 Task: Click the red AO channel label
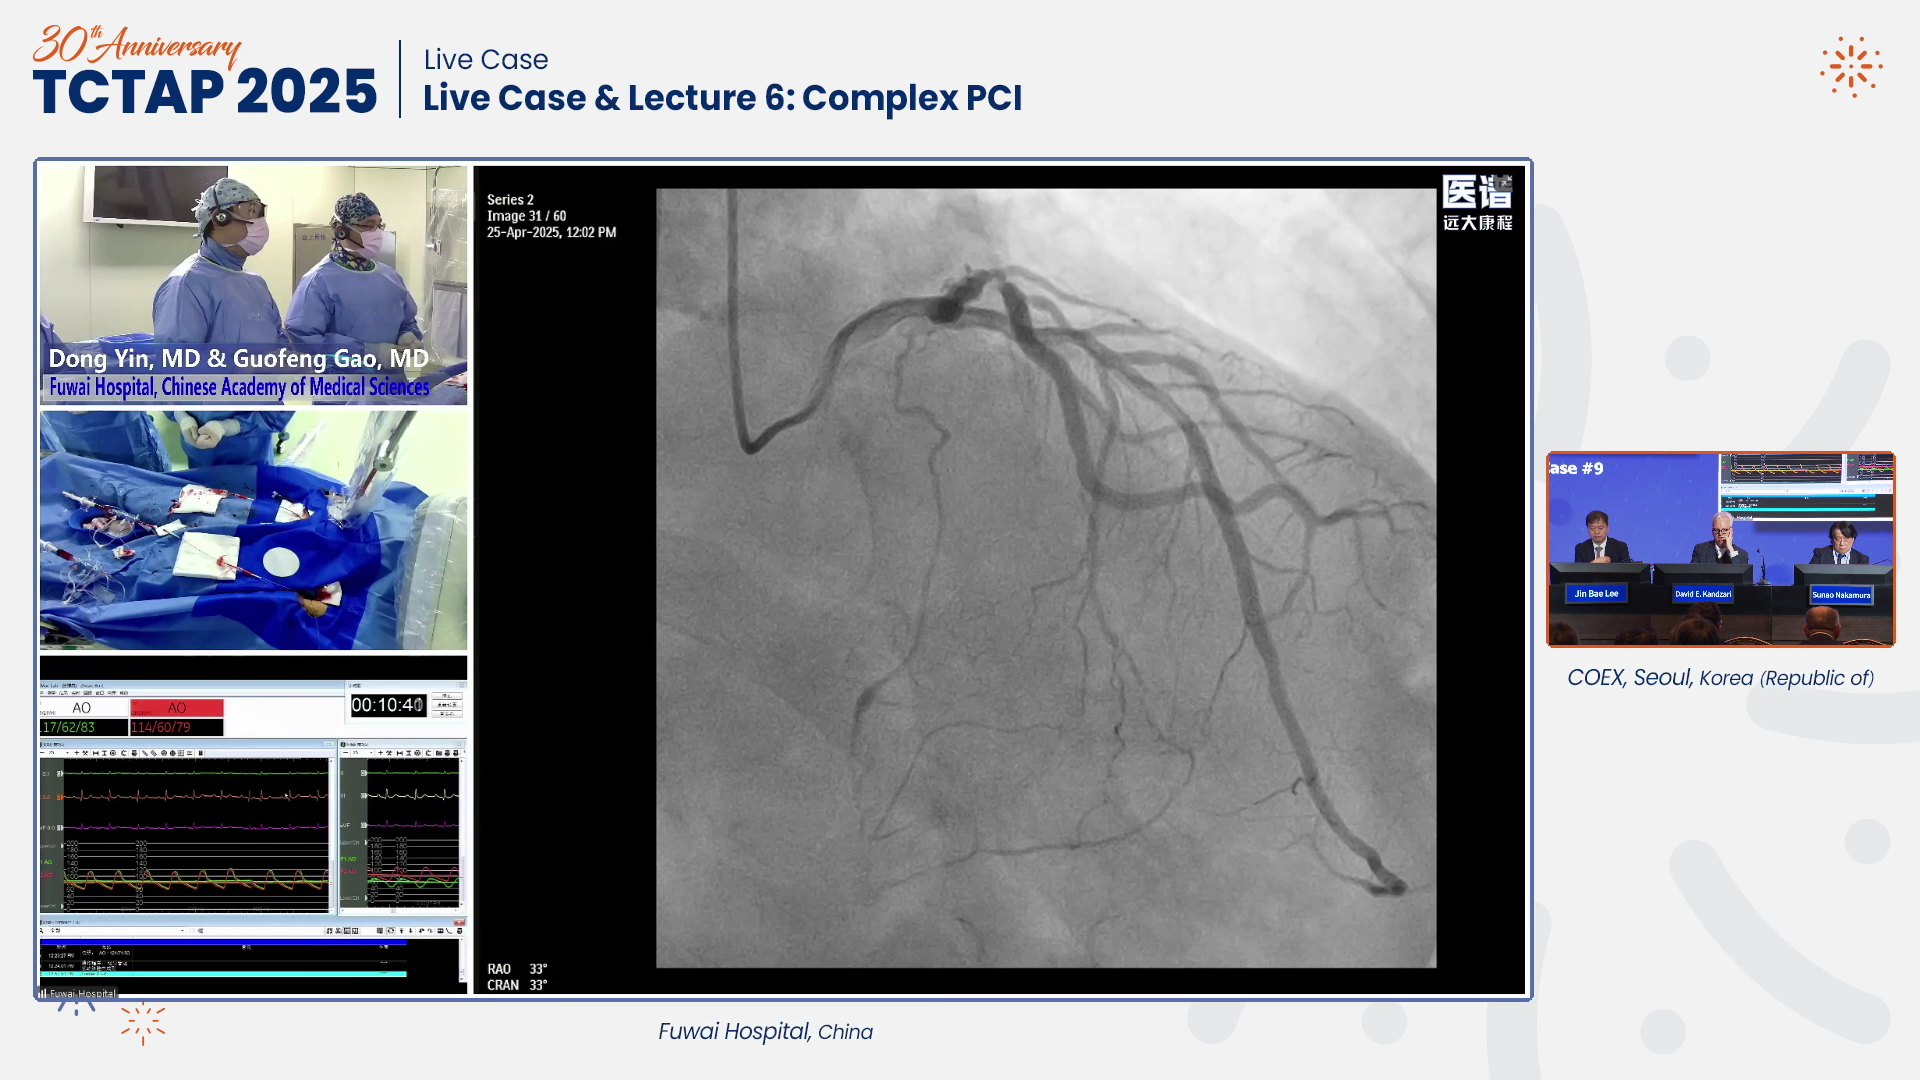click(x=177, y=708)
